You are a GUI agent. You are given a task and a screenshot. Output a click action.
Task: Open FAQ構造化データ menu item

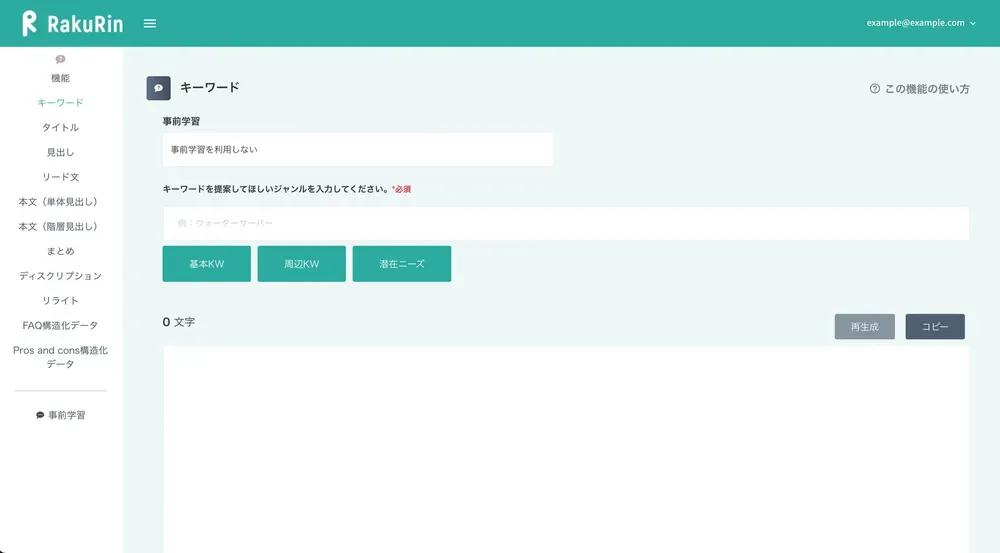pos(60,326)
